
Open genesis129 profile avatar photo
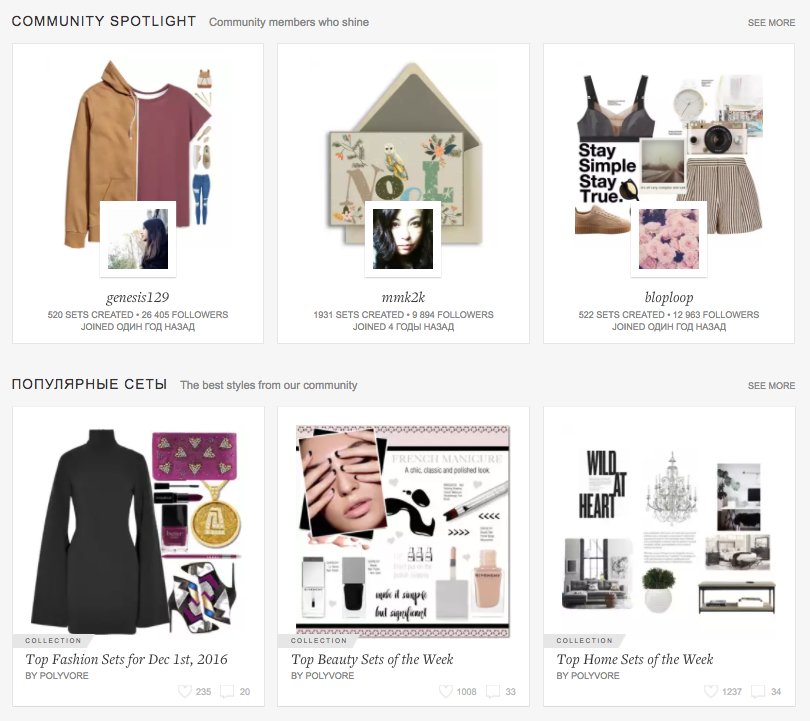(x=138, y=239)
